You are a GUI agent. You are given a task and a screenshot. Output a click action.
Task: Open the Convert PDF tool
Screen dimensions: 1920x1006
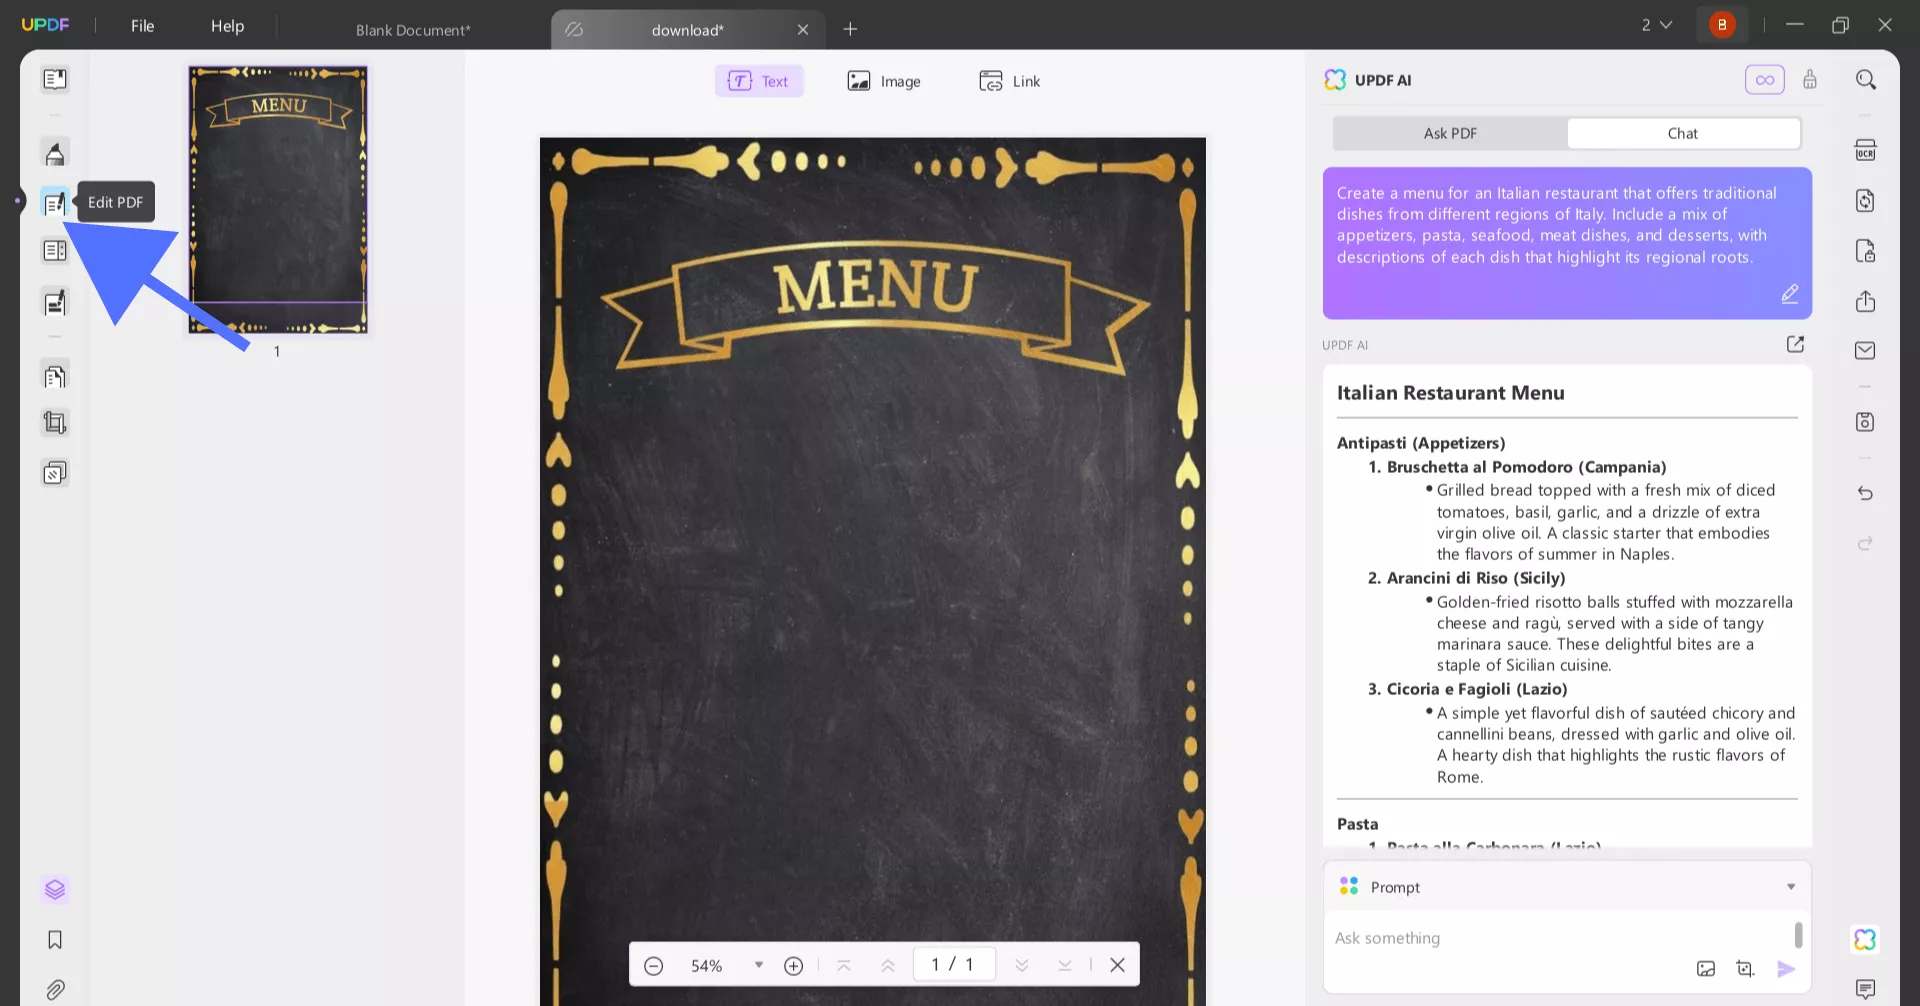[x=1865, y=201]
